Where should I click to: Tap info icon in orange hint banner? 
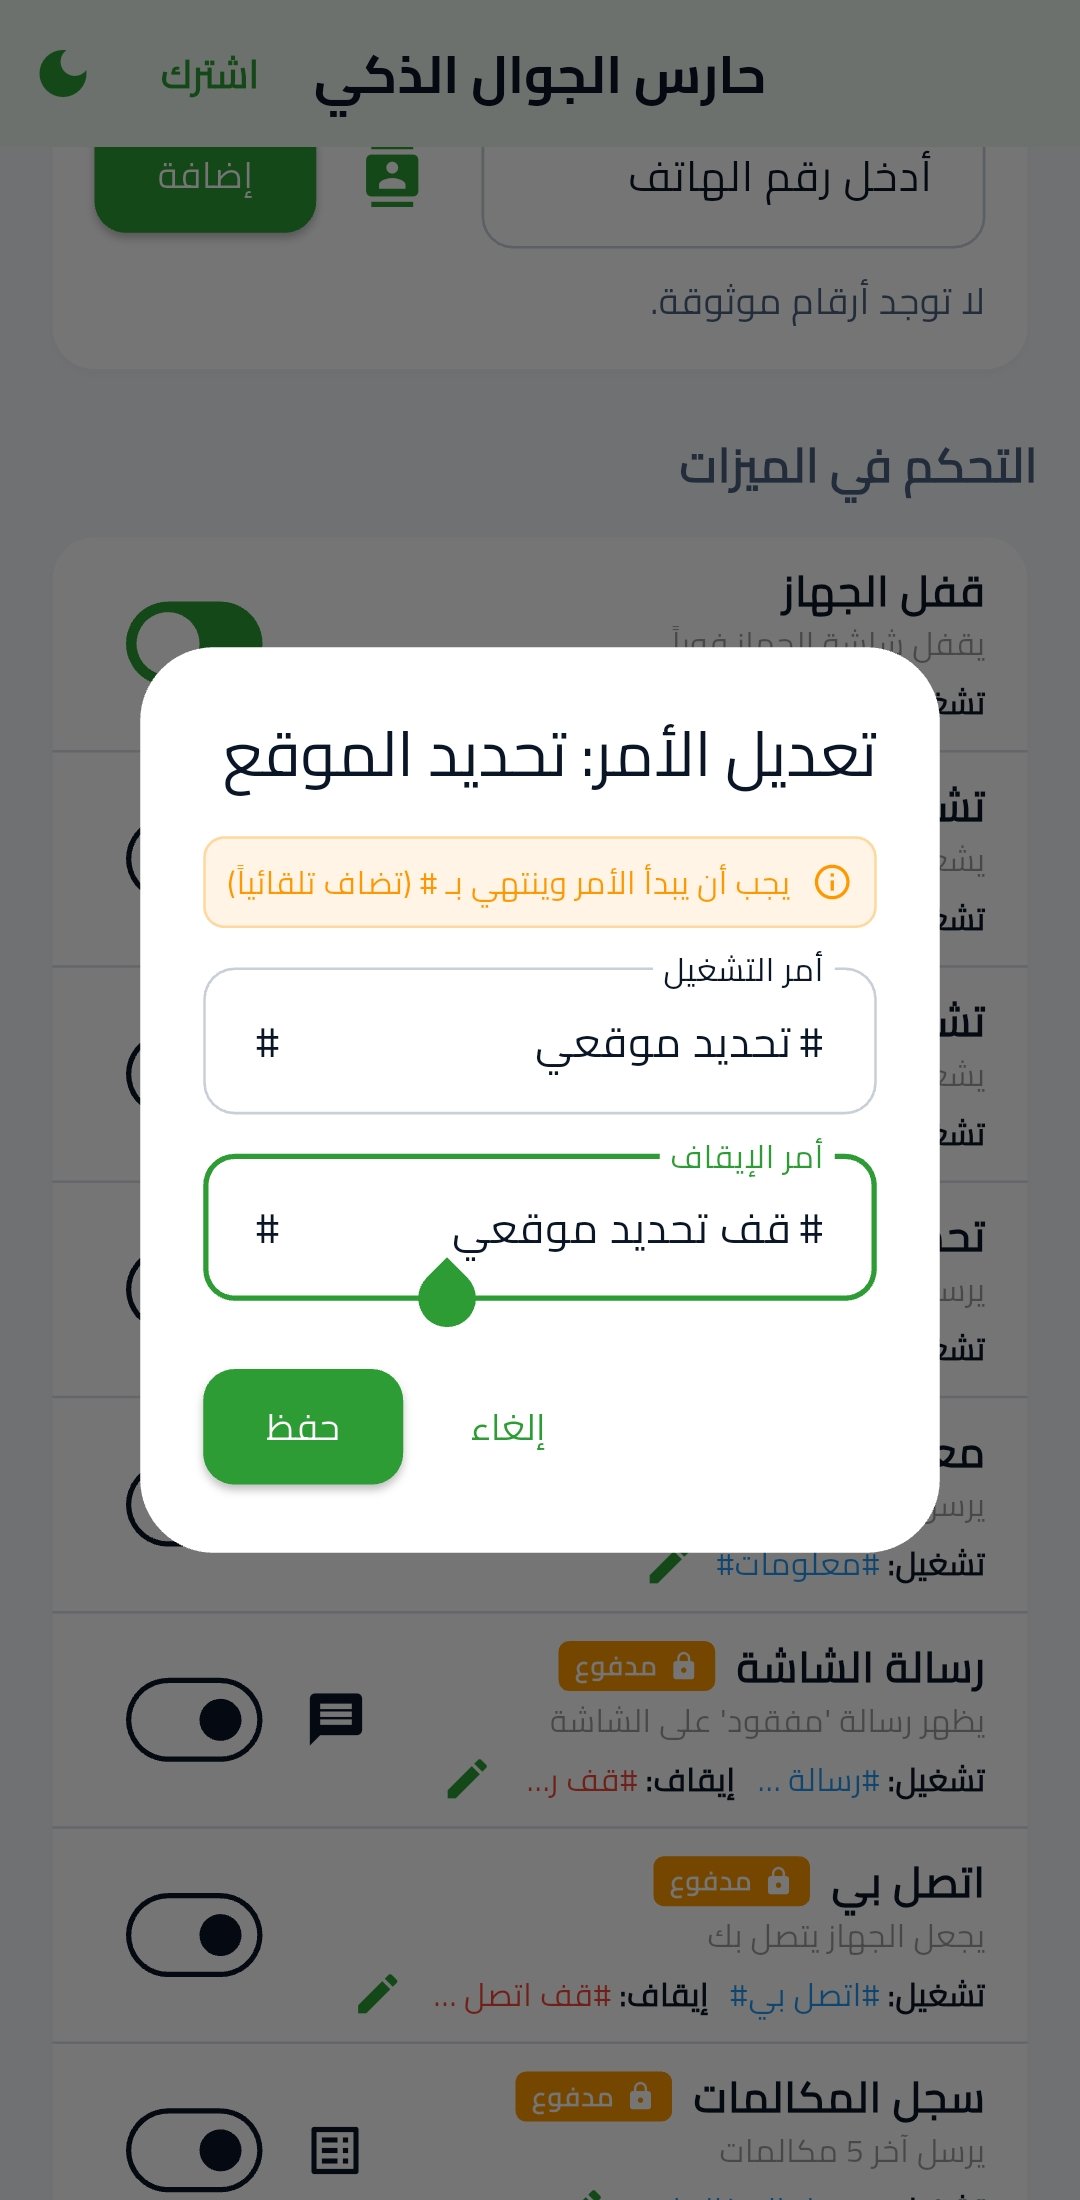[832, 882]
